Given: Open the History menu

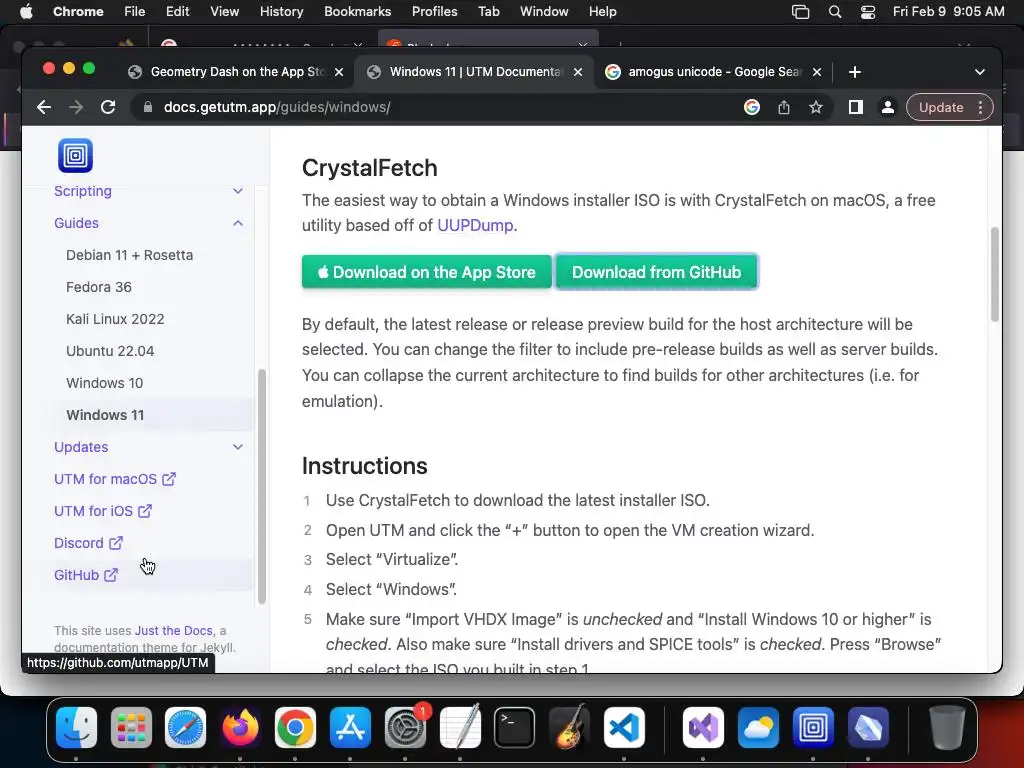Looking at the screenshot, I should coord(281,12).
